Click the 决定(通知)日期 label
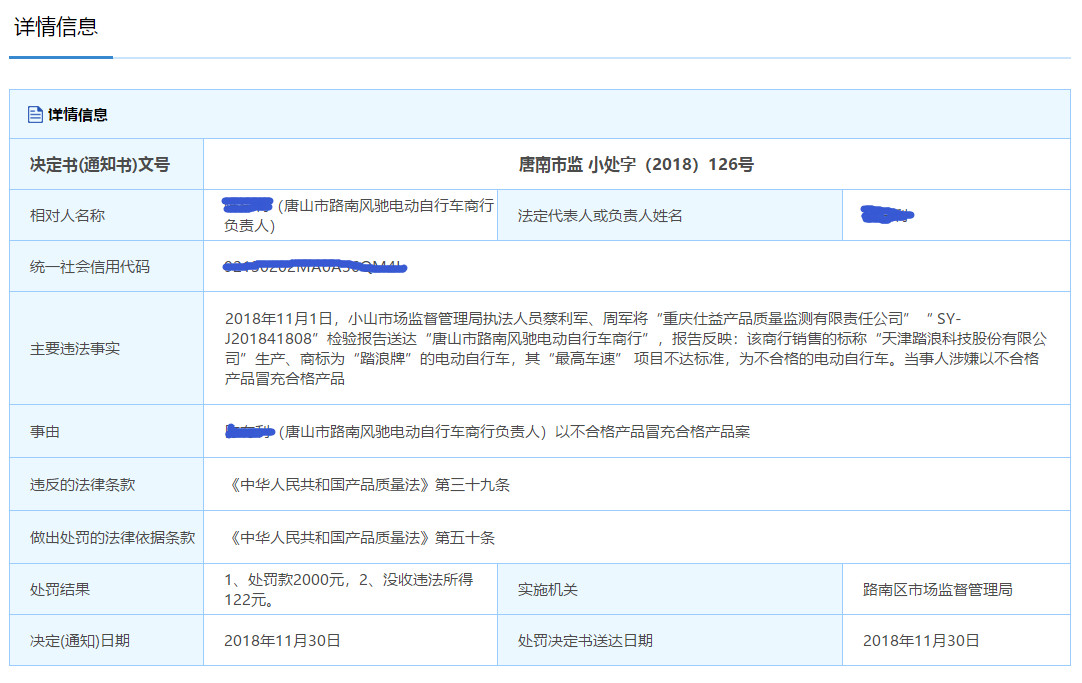 pos(80,641)
